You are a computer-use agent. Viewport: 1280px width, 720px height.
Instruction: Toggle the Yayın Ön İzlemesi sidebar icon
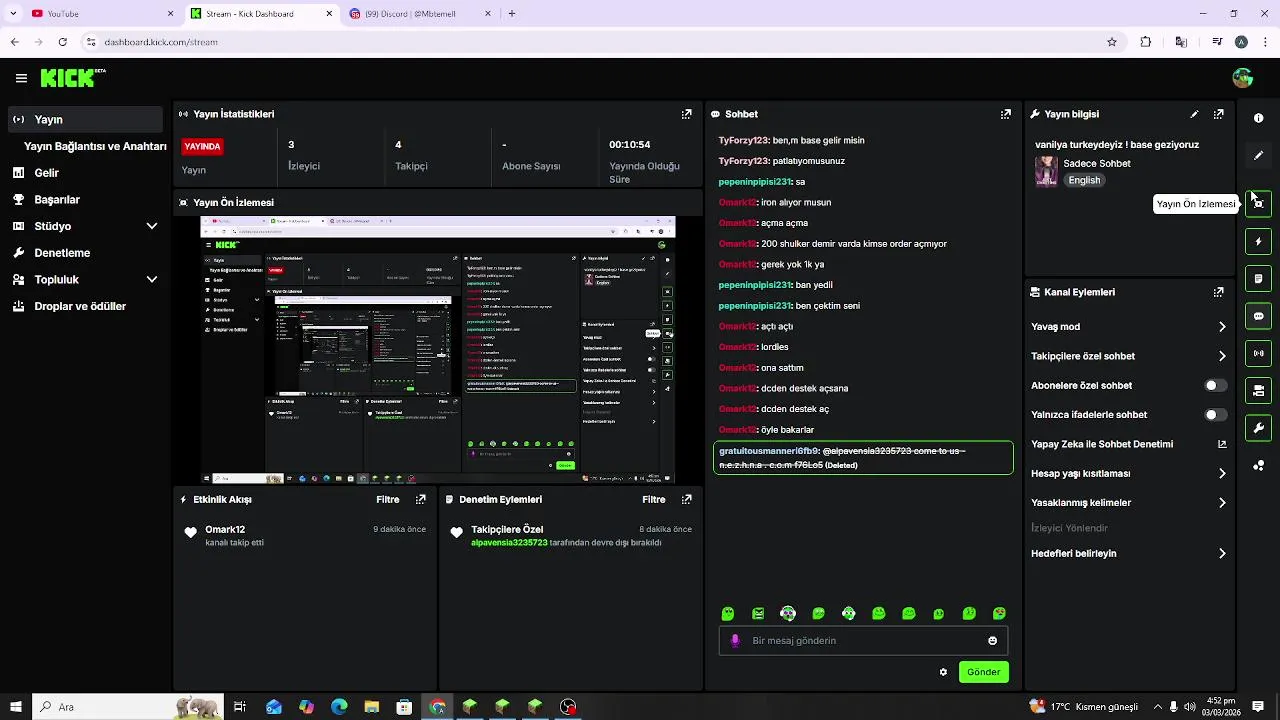pos(1258,203)
